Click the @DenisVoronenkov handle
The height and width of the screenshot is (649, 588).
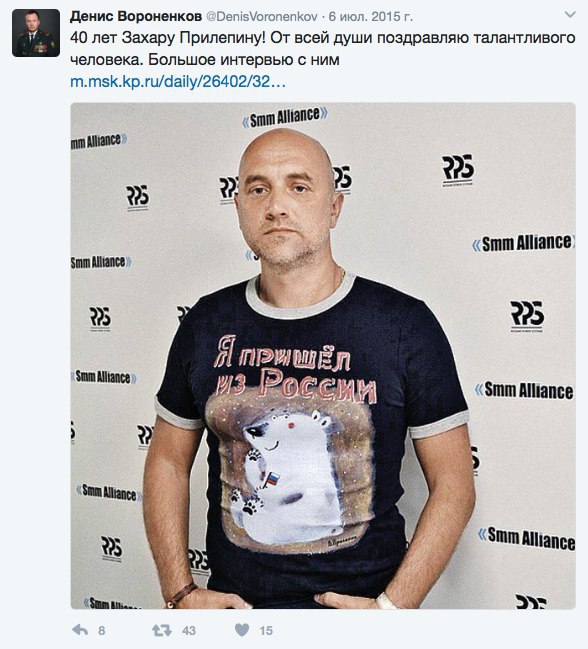(262, 17)
